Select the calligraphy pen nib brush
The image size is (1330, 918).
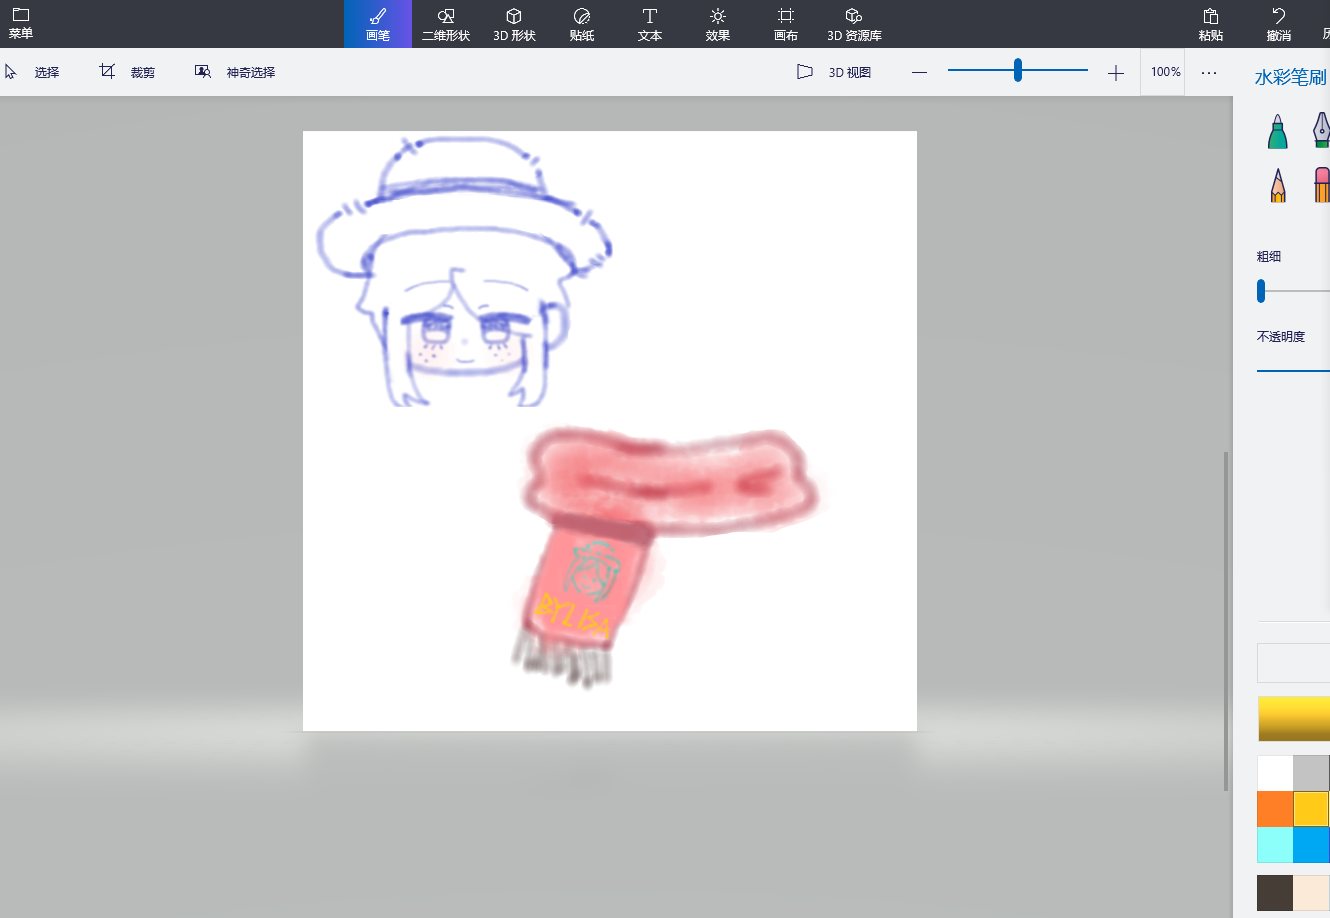click(1320, 130)
